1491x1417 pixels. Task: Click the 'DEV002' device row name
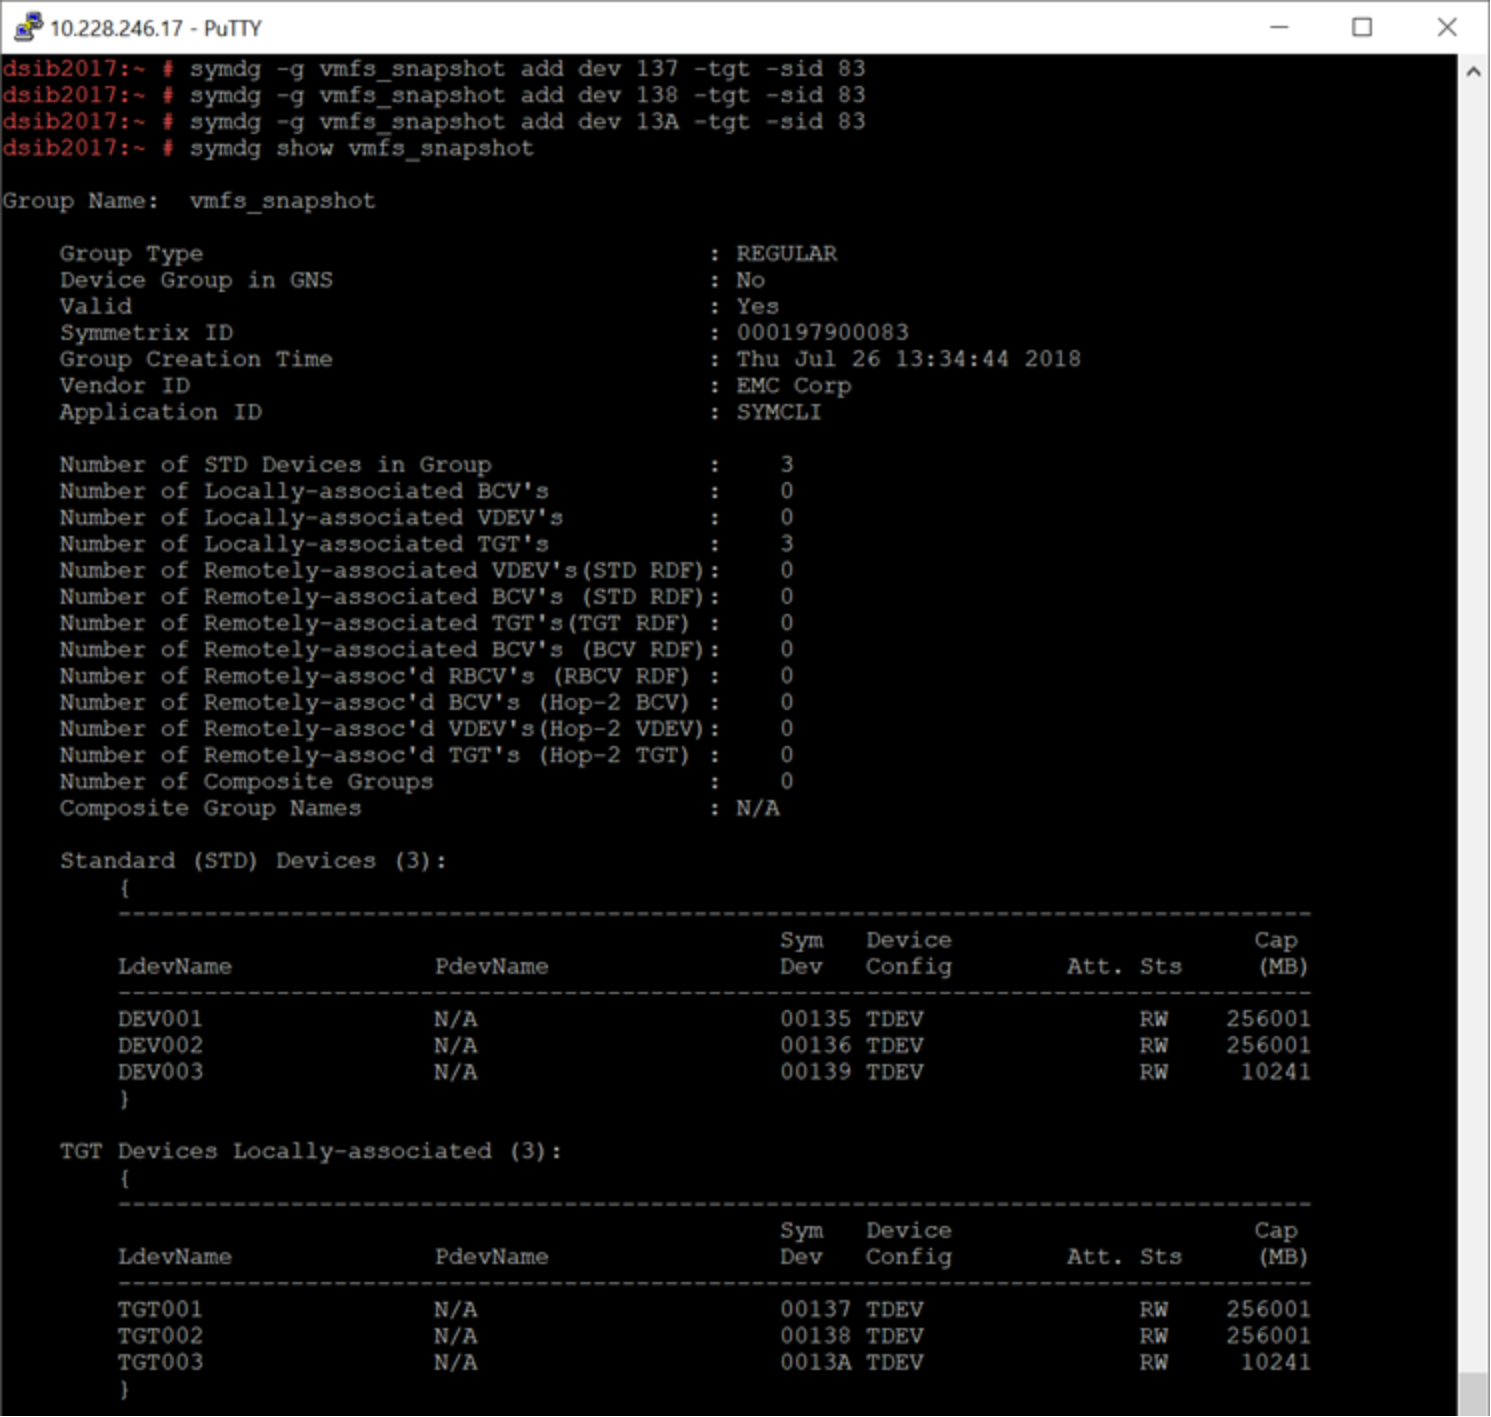pos(160,1045)
